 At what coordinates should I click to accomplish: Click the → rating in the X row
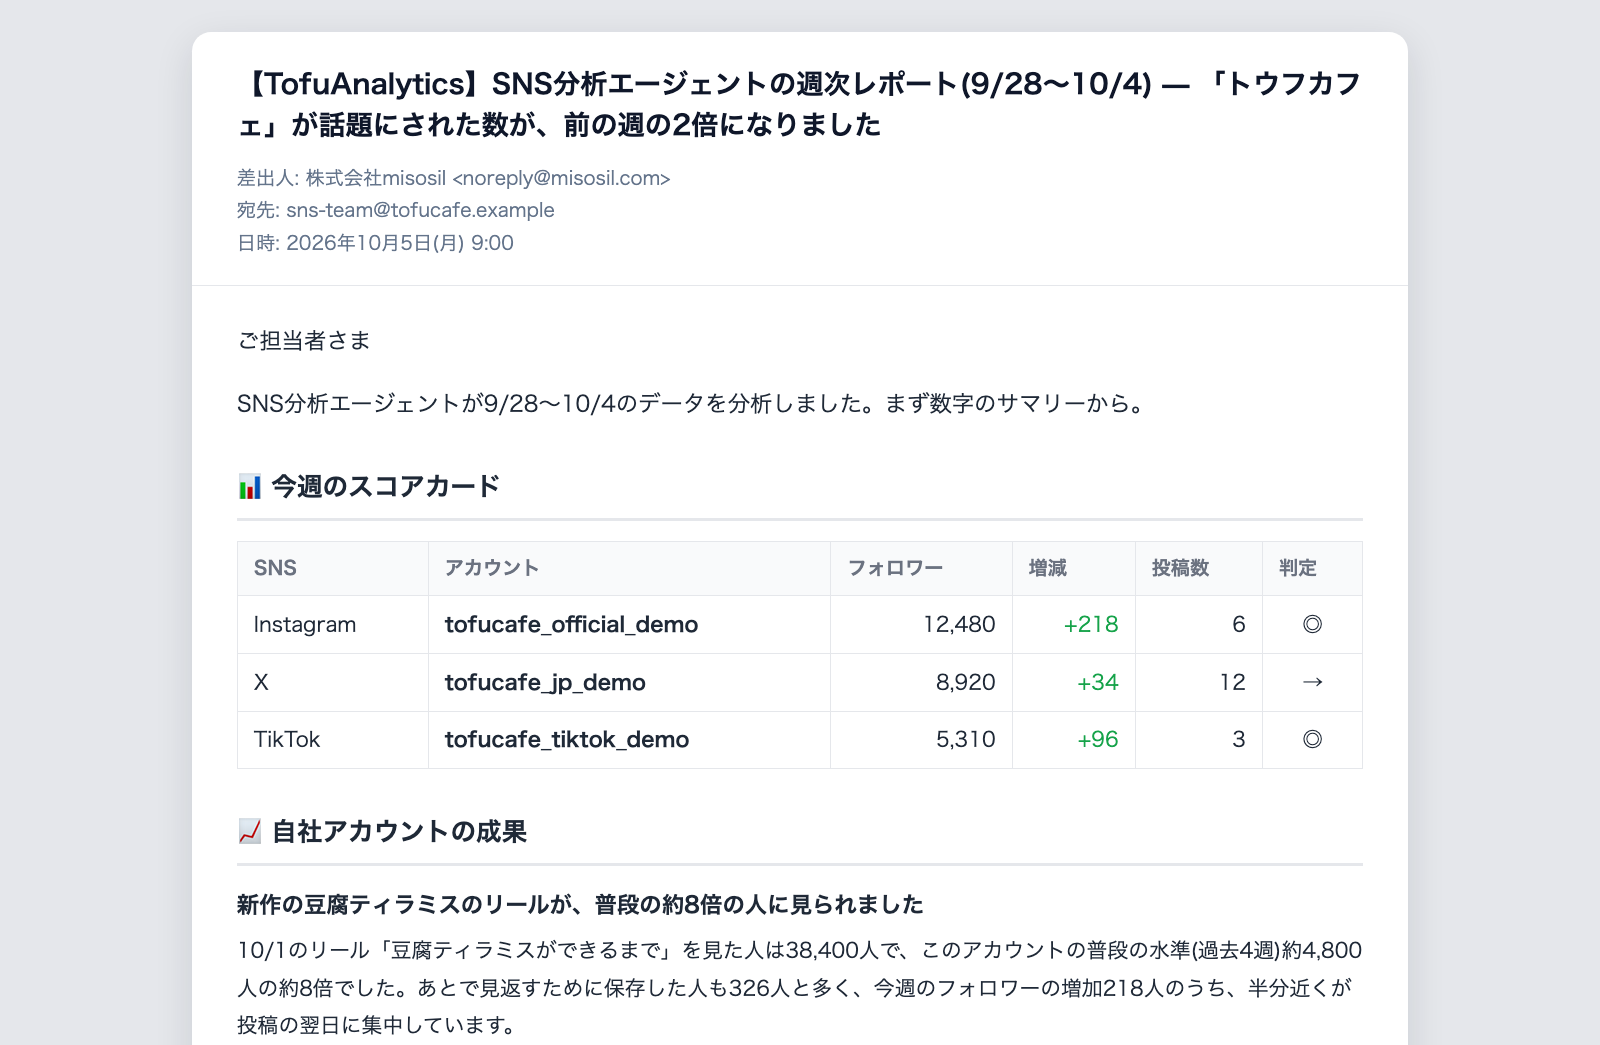(x=1312, y=682)
